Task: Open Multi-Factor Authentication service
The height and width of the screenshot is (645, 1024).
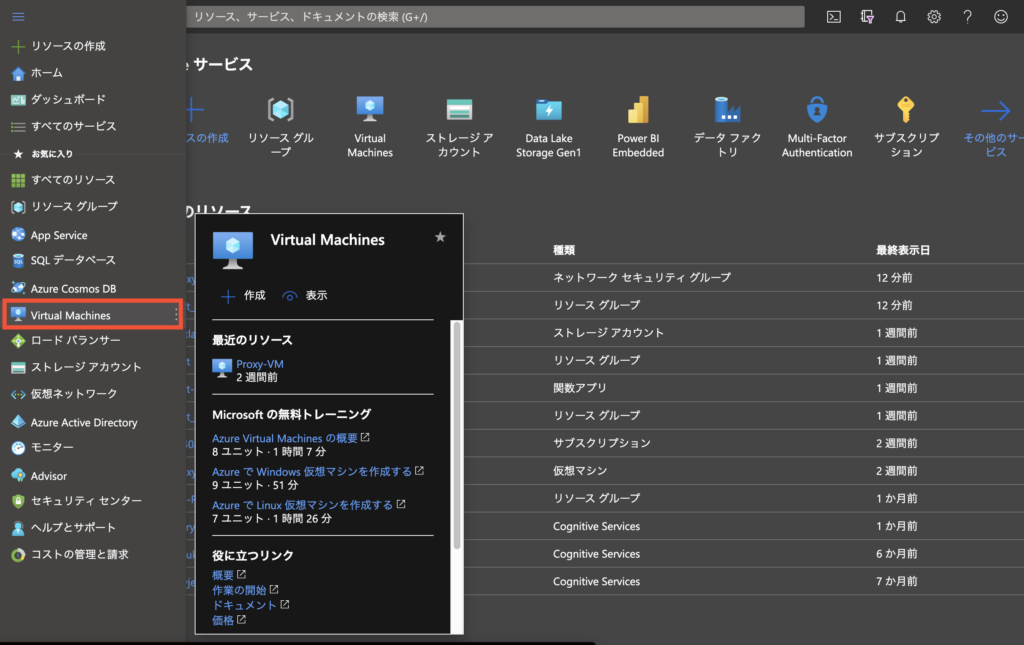Action: click(x=817, y=127)
